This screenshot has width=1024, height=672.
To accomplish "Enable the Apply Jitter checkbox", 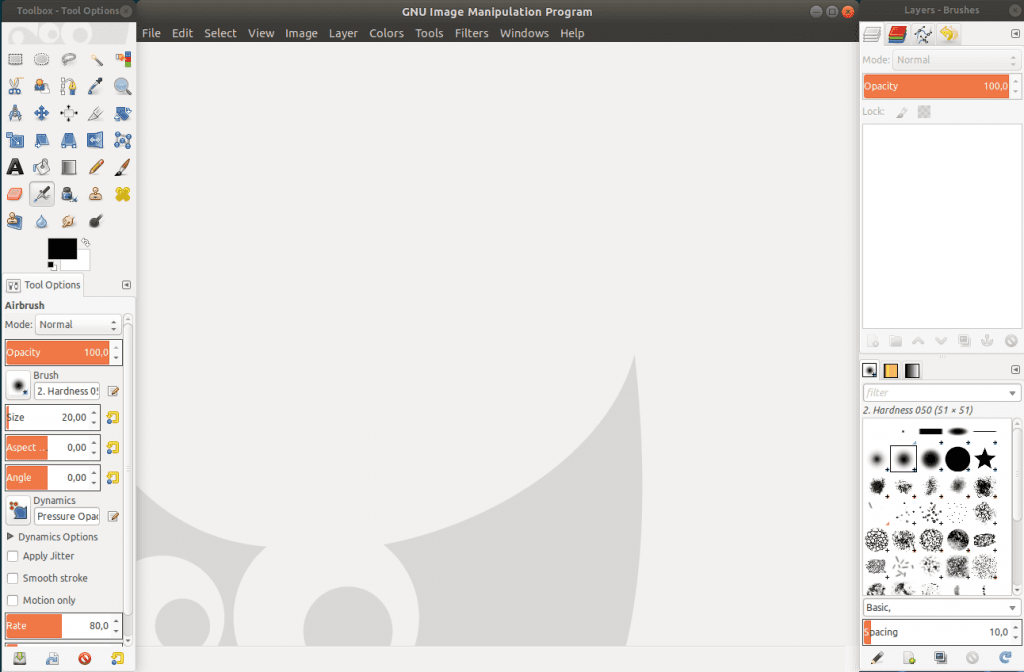I will [13, 556].
